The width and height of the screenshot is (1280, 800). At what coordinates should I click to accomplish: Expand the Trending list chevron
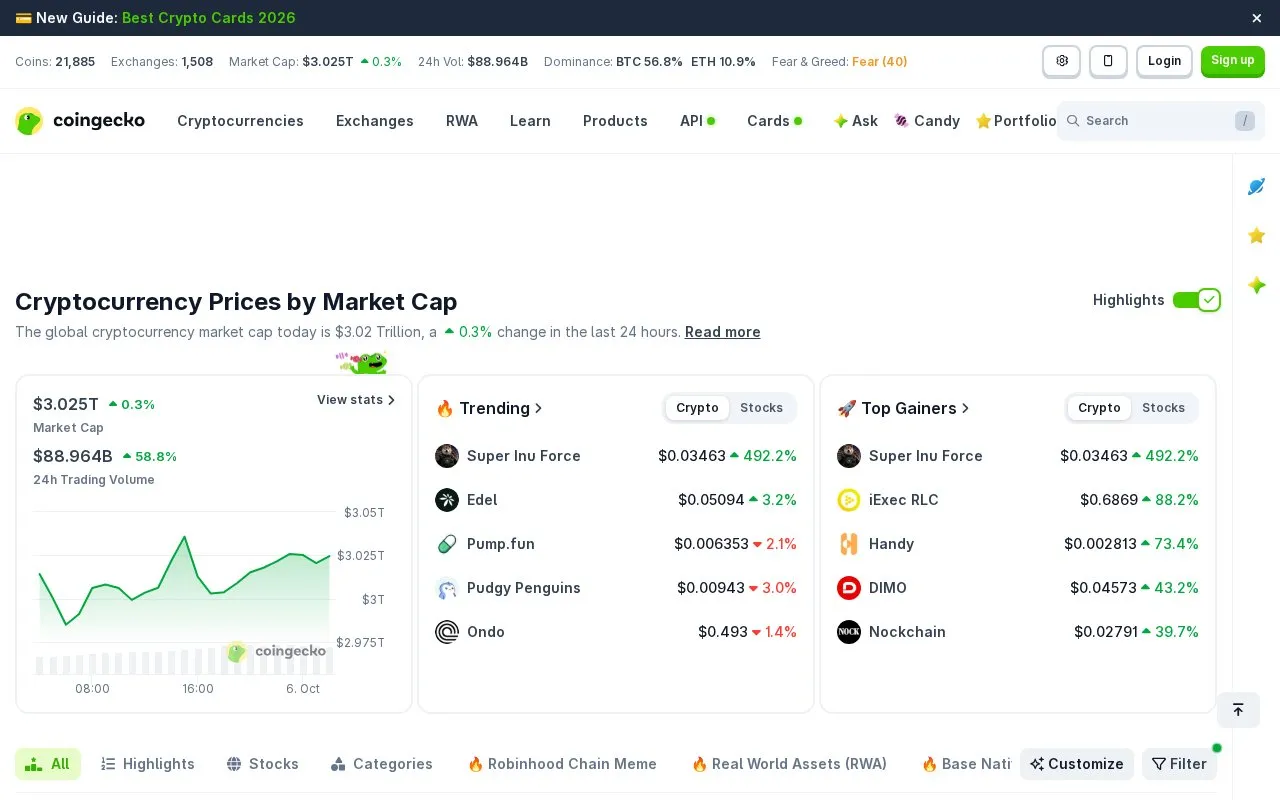[539, 408]
